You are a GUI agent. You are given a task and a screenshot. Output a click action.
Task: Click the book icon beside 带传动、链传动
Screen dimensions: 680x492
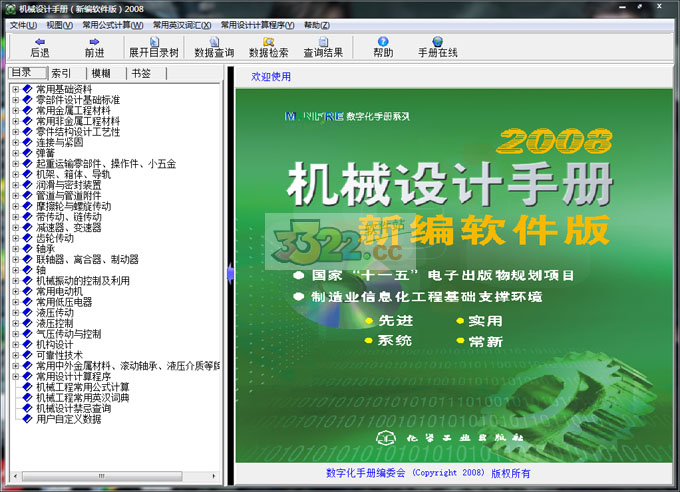click(x=27, y=217)
